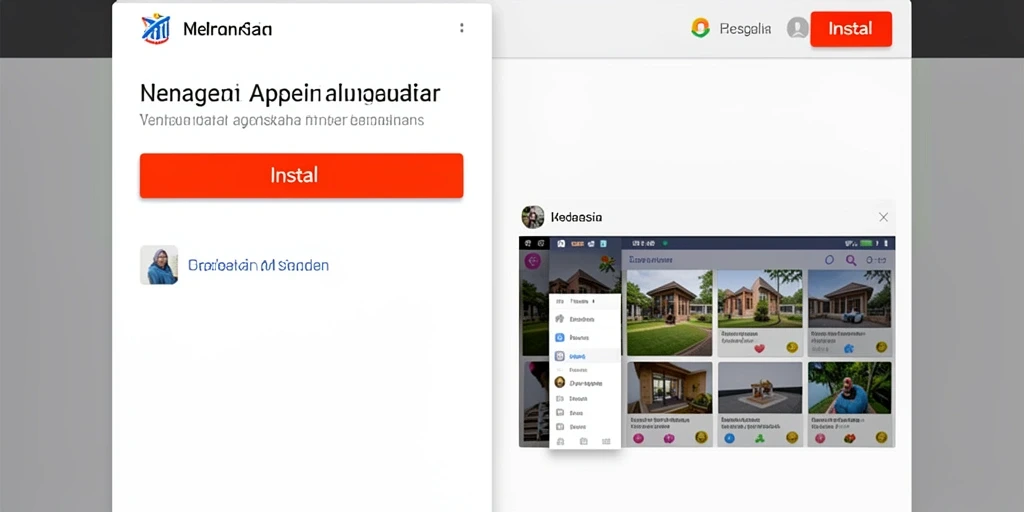This screenshot has height=512, width=1024.
Task: Open the three-dot menu beside Melronkaan
Action: click(462, 28)
